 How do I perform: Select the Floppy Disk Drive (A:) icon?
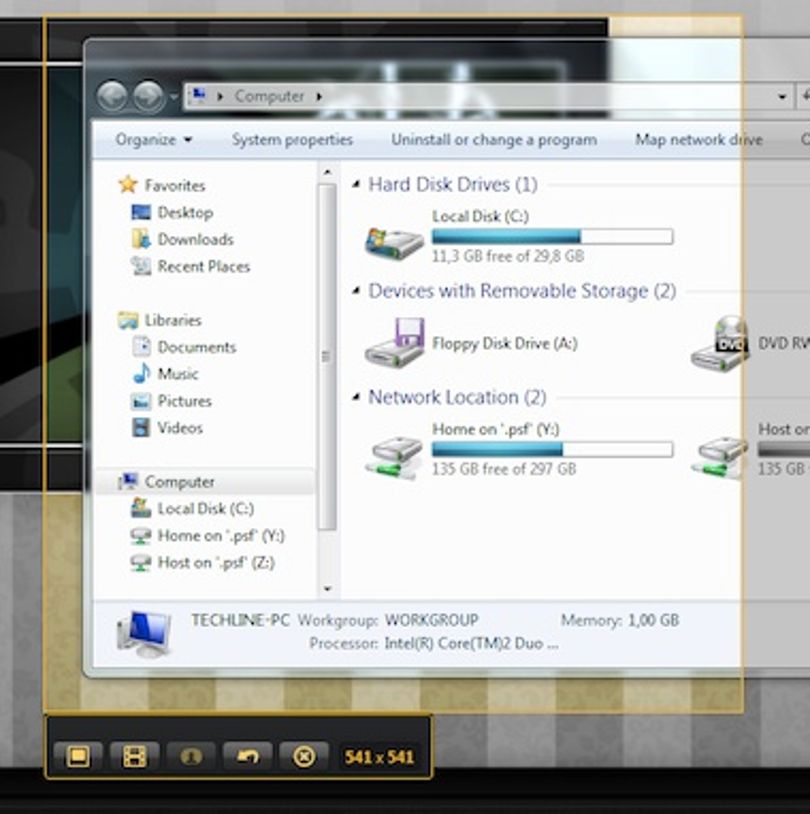(395, 343)
